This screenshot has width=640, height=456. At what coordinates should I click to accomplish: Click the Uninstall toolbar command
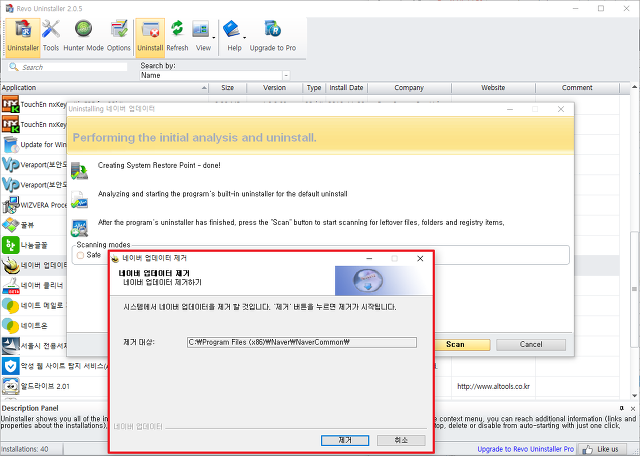150,37
